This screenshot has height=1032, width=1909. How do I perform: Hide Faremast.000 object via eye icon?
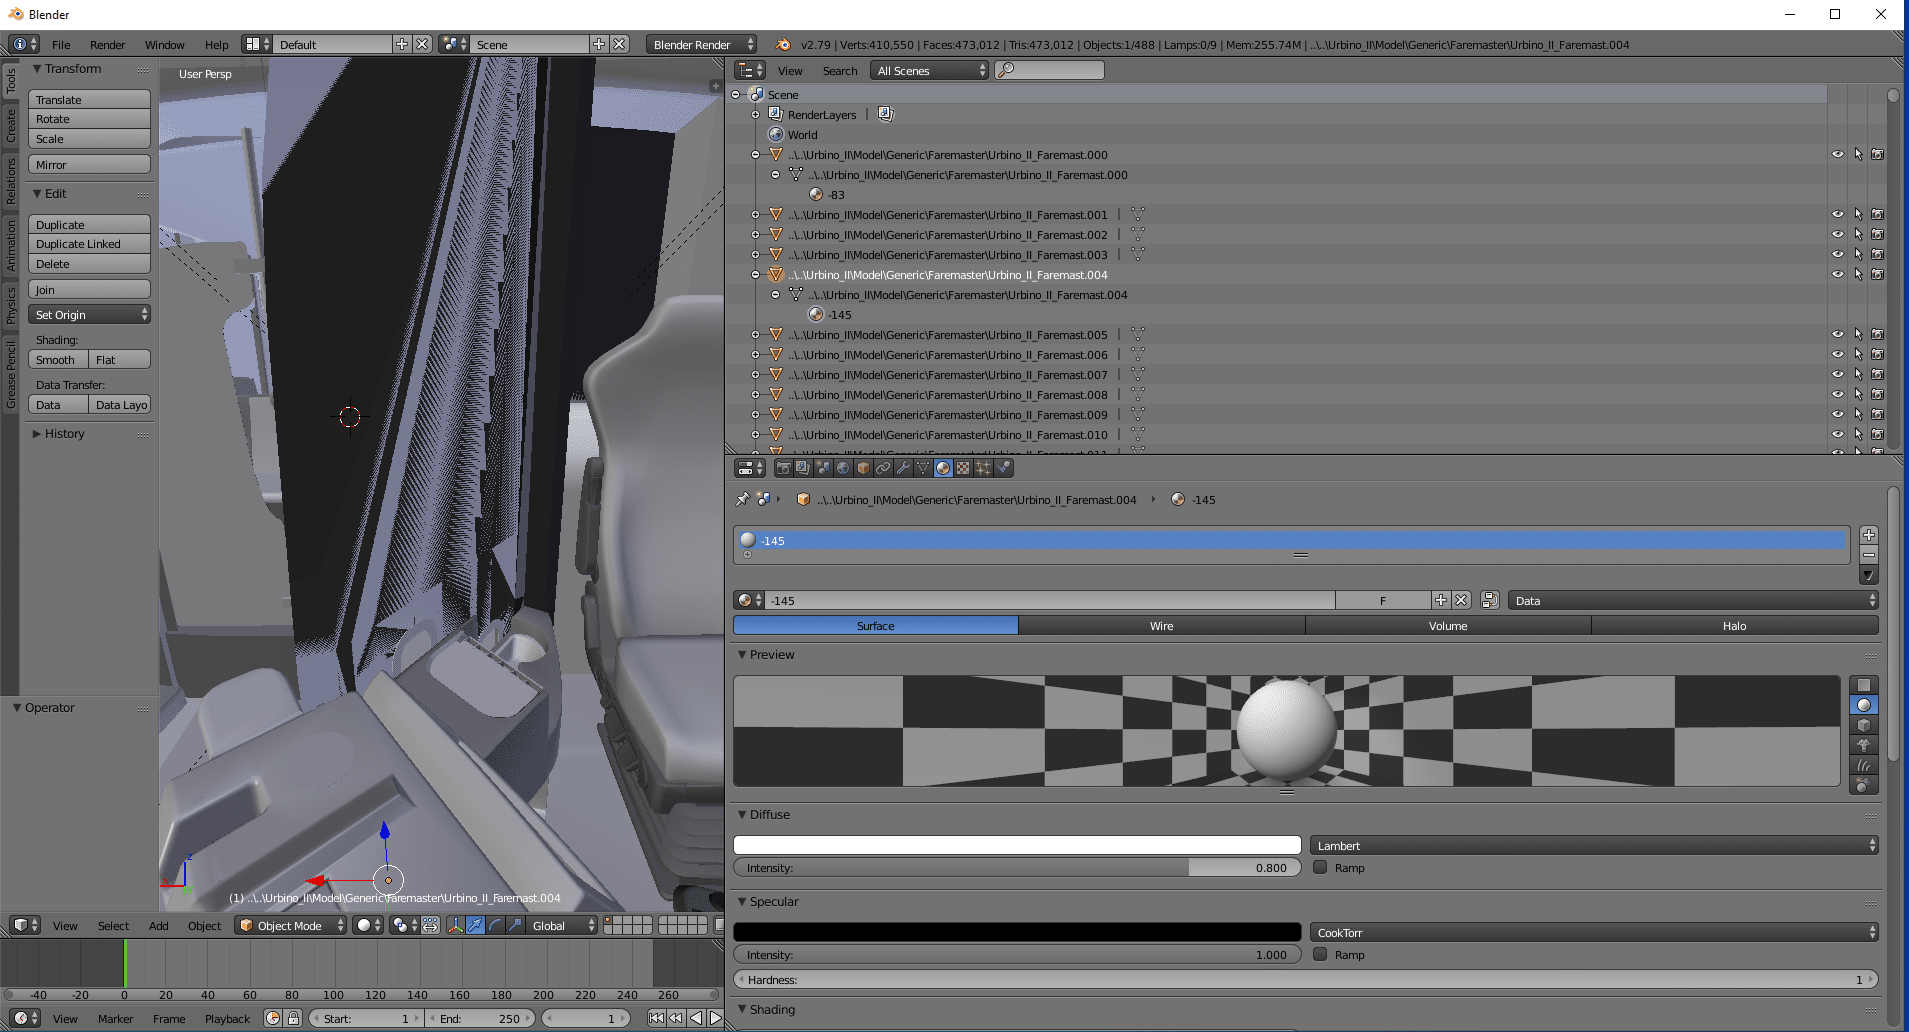point(1837,155)
